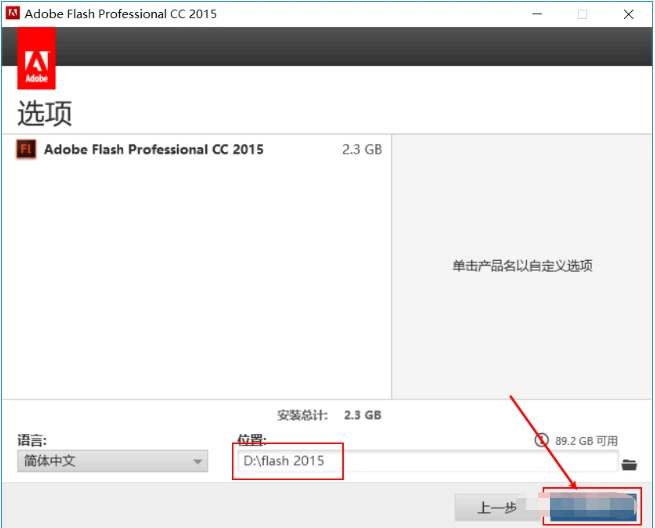This screenshot has width=655, height=528.
Task: Go back with 上一步 button
Action: [x=497, y=508]
